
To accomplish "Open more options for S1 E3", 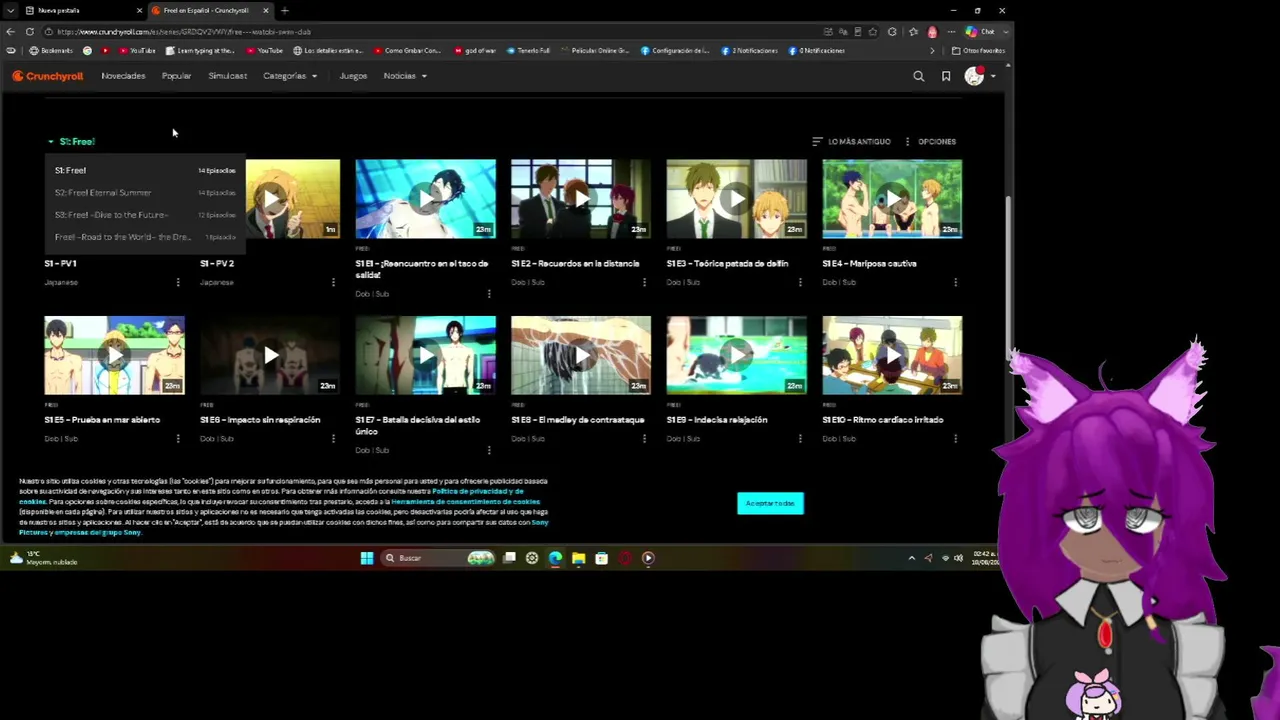I will (x=800, y=282).
